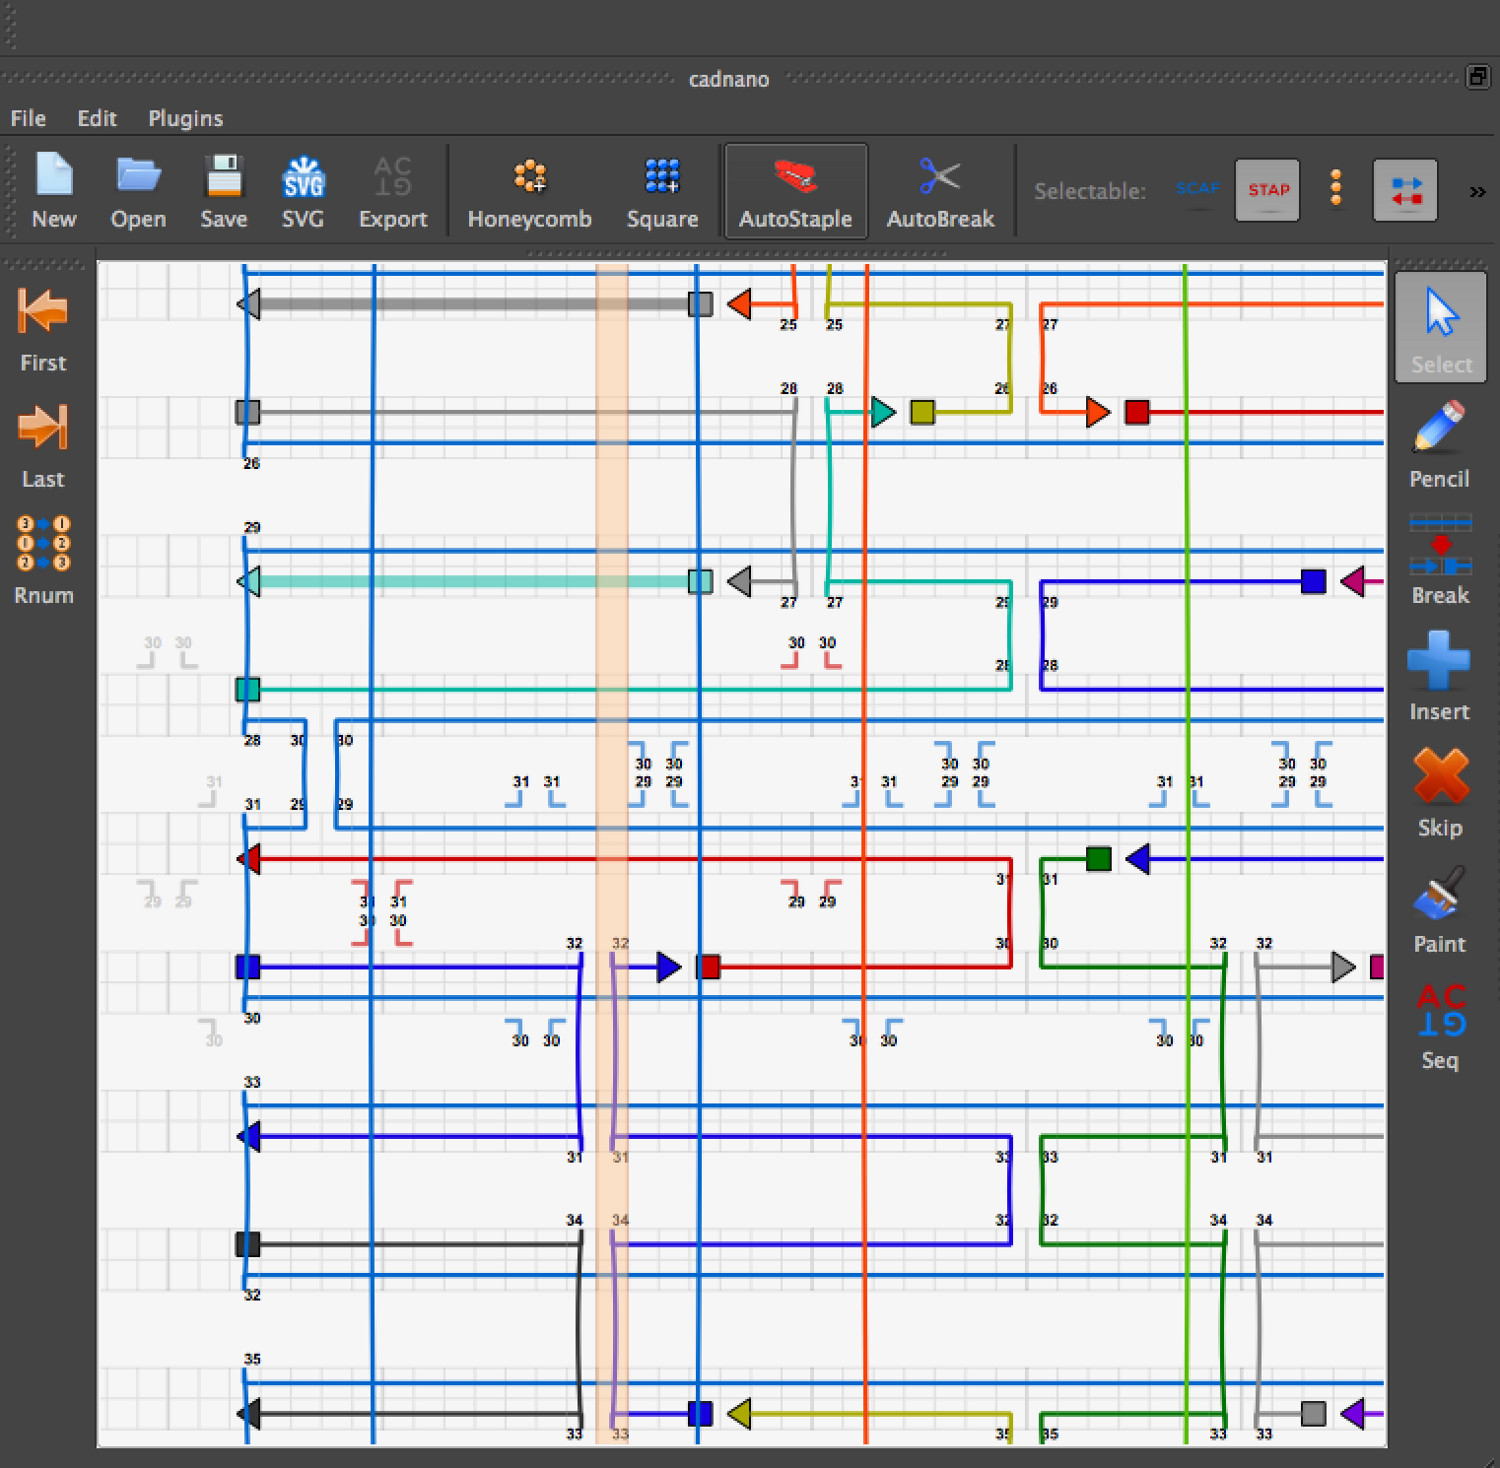Open the Seq sequence tool

pos(1439,1025)
